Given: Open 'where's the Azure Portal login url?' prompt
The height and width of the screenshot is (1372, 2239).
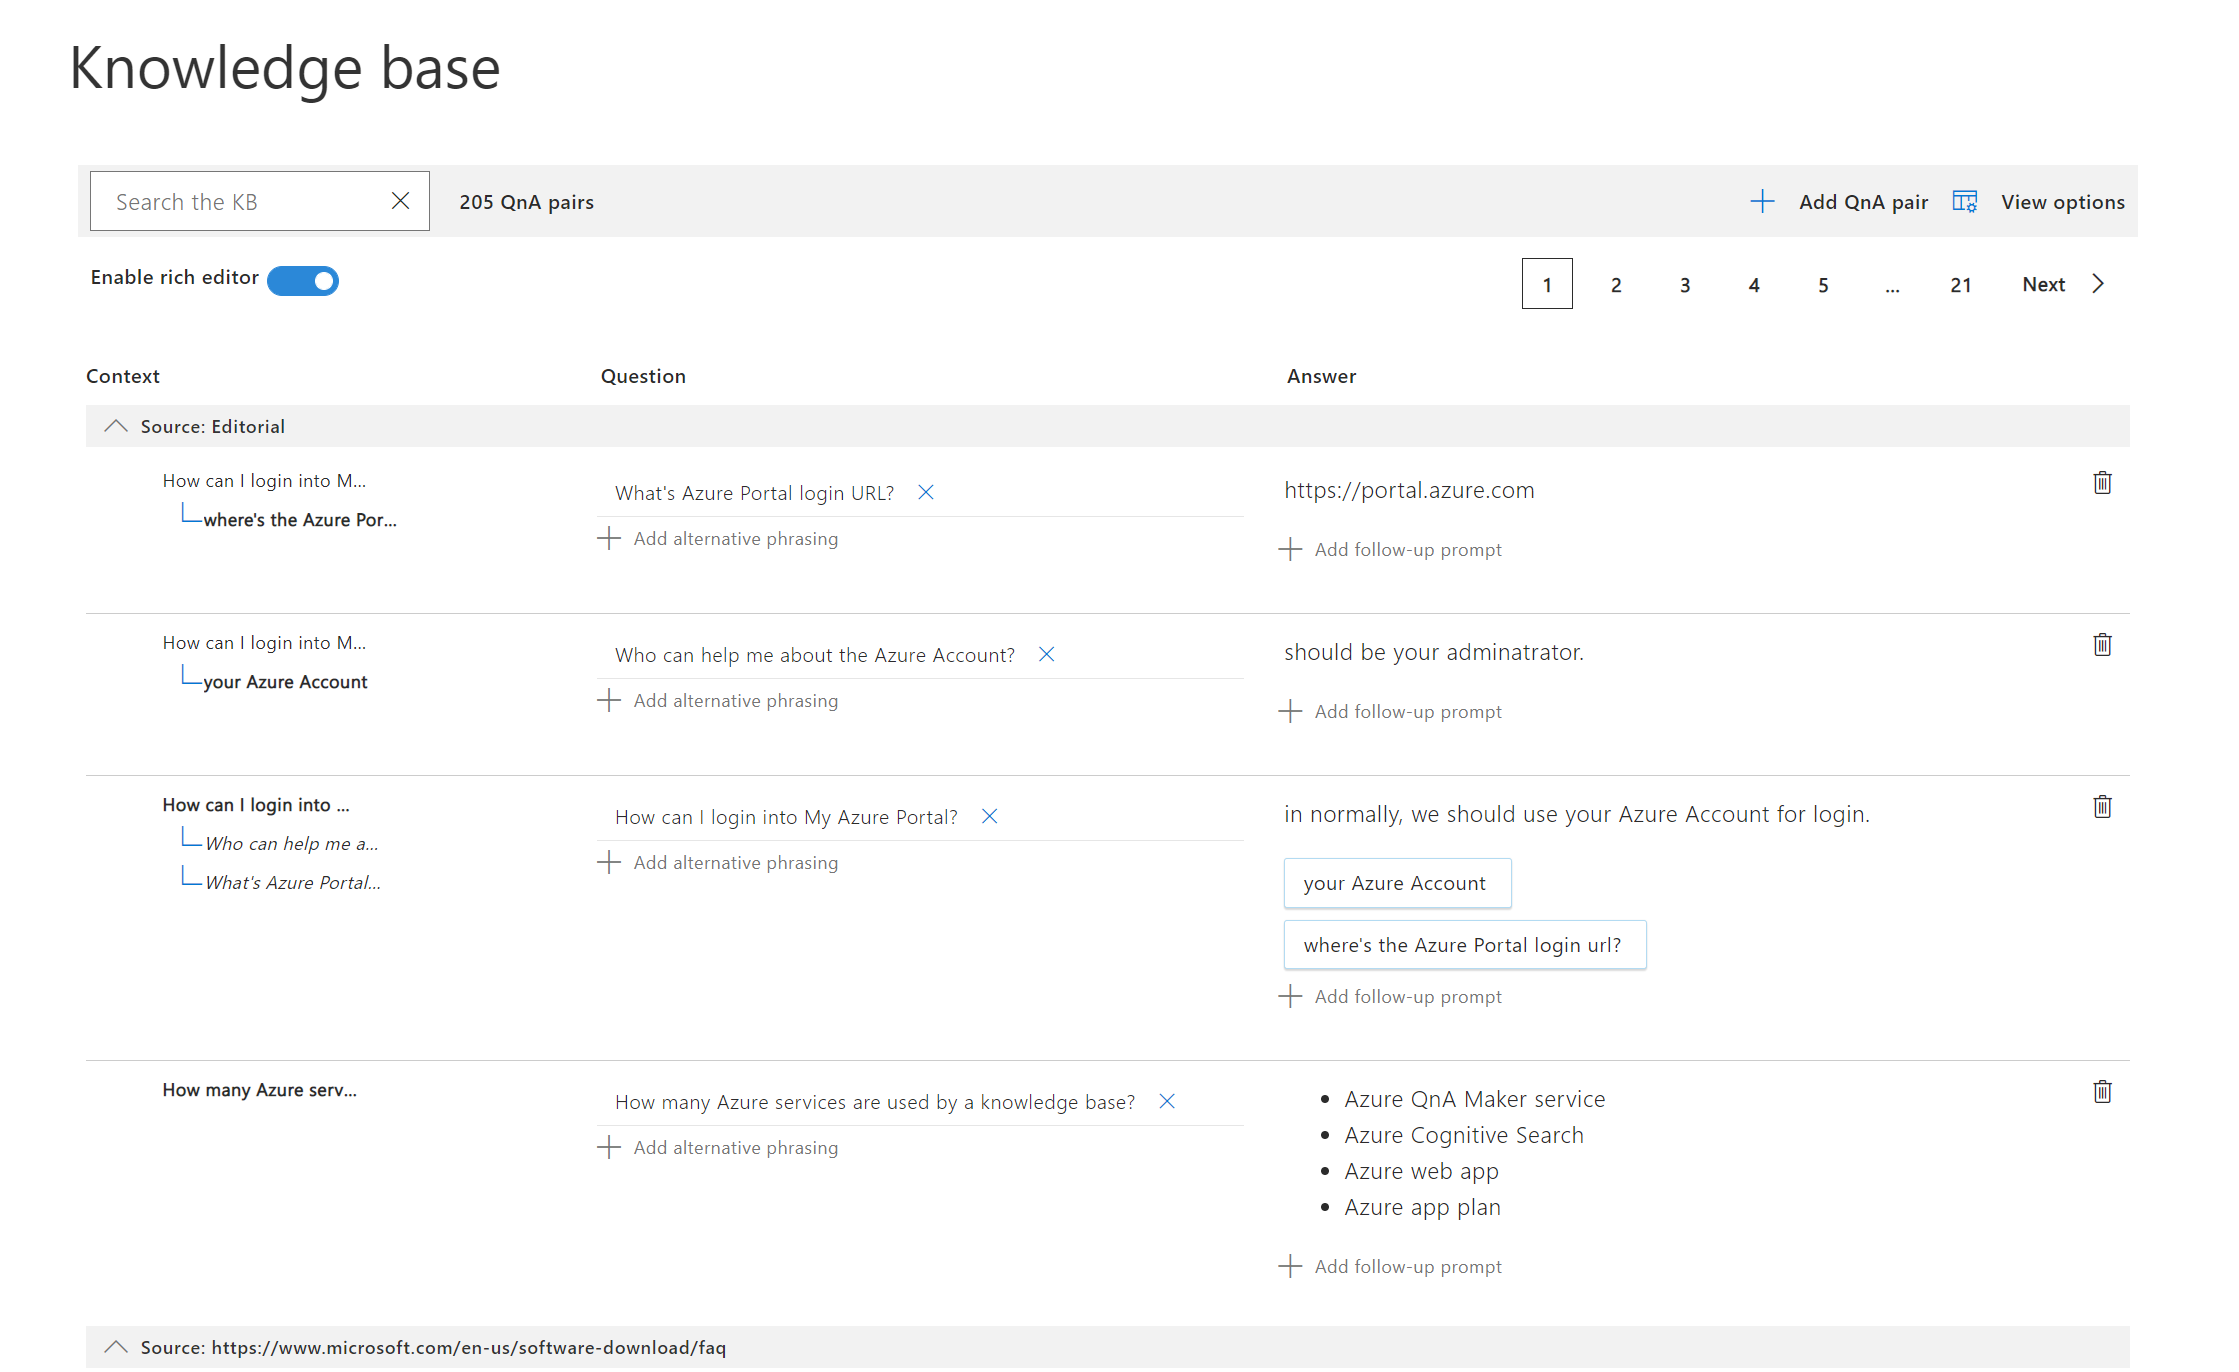Looking at the screenshot, I should tap(1465, 945).
